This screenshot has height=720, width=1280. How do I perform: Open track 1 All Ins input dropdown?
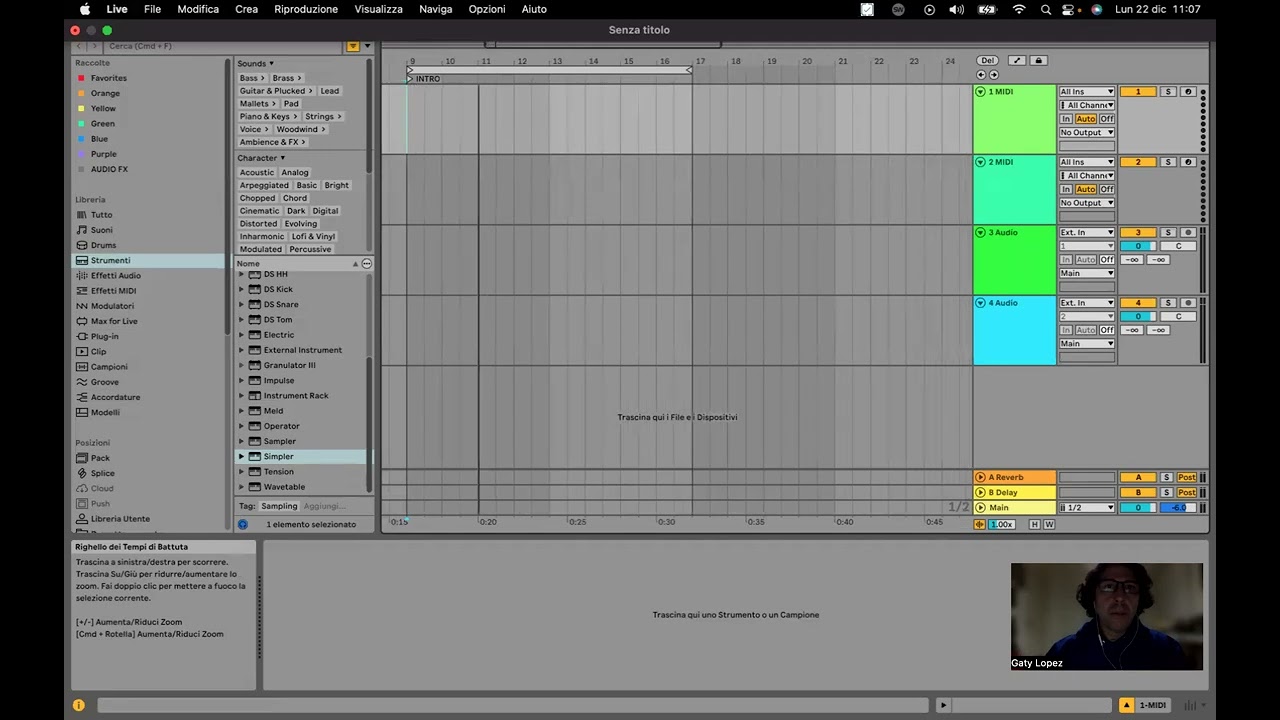pyautogui.click(x=1087, y=92)
